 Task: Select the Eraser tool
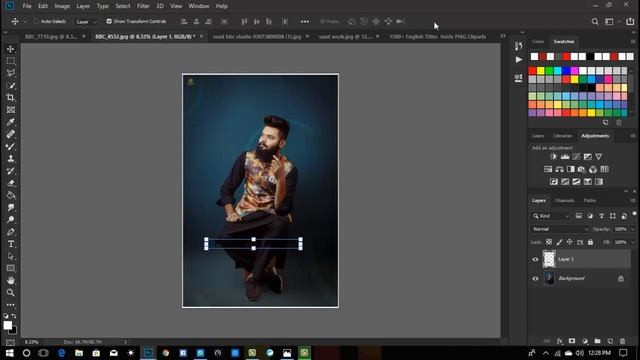point(11,183)
